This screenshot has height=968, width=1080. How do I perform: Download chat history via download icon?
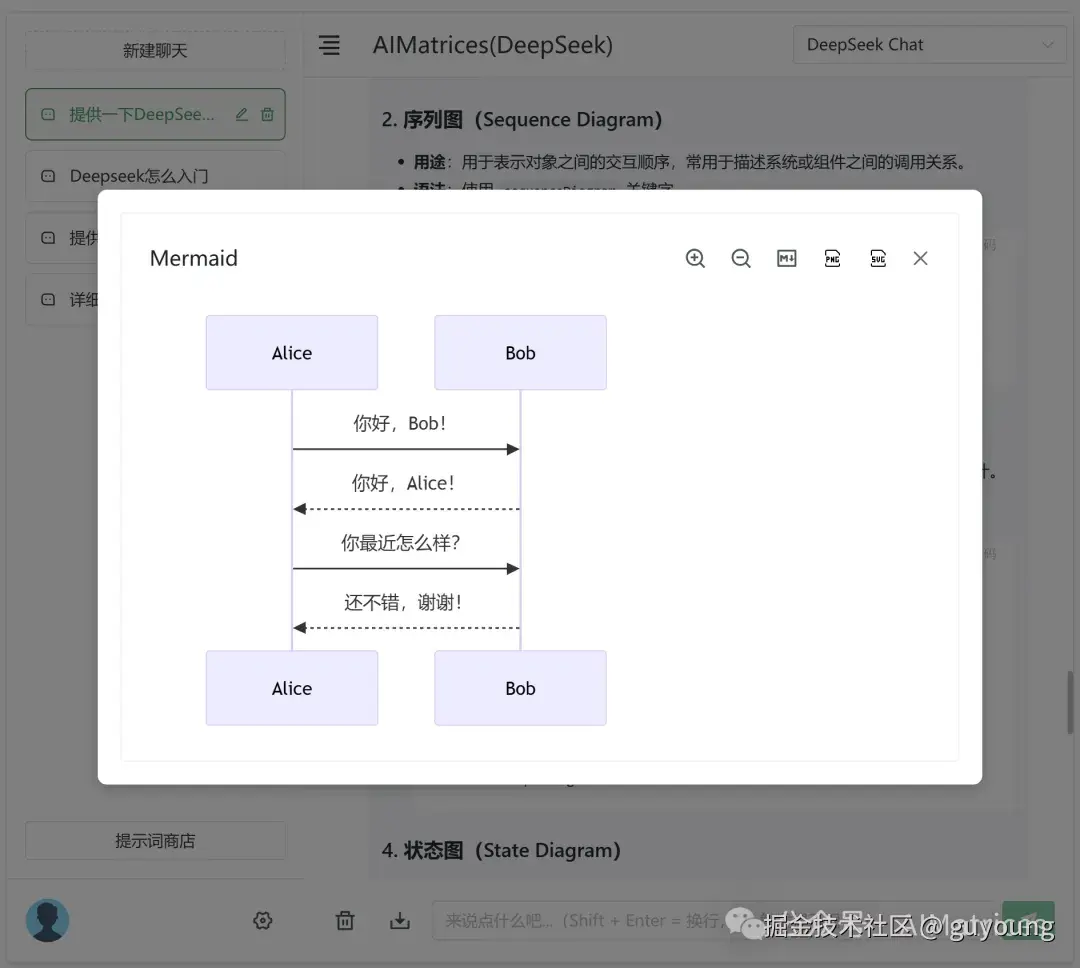[x=400, y=920]
